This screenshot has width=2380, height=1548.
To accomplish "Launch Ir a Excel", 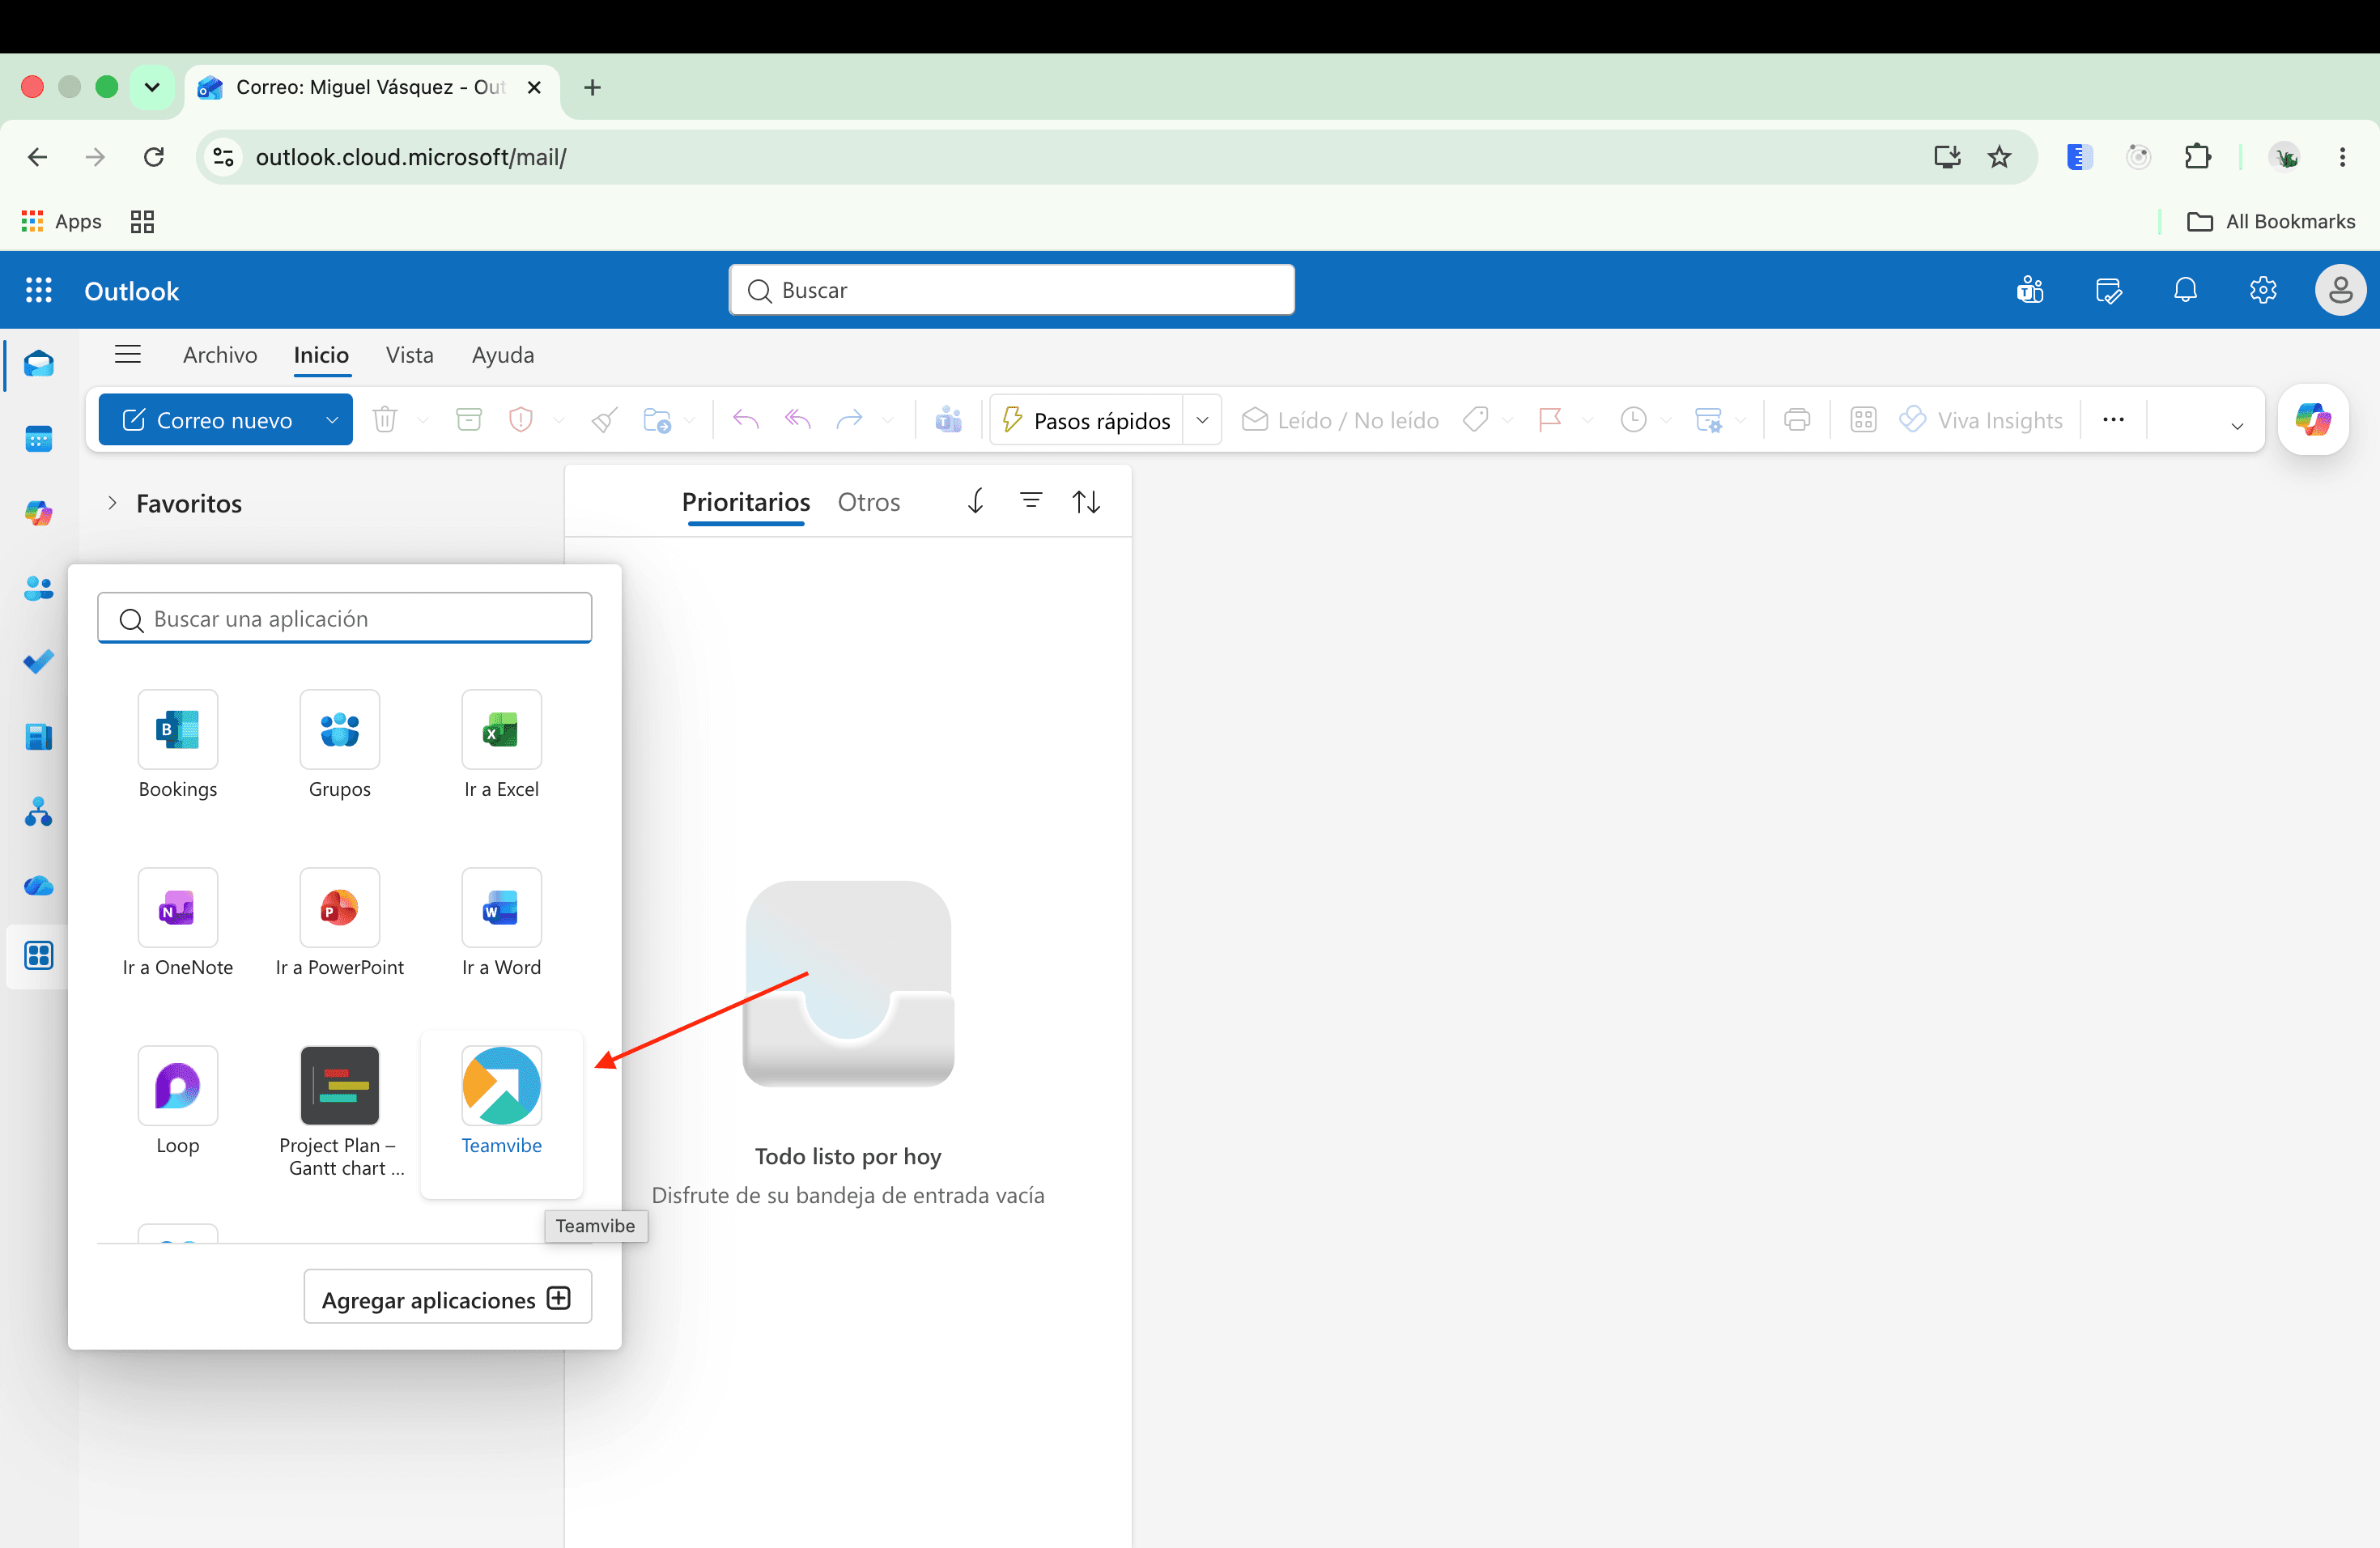I will coord(501,745).
